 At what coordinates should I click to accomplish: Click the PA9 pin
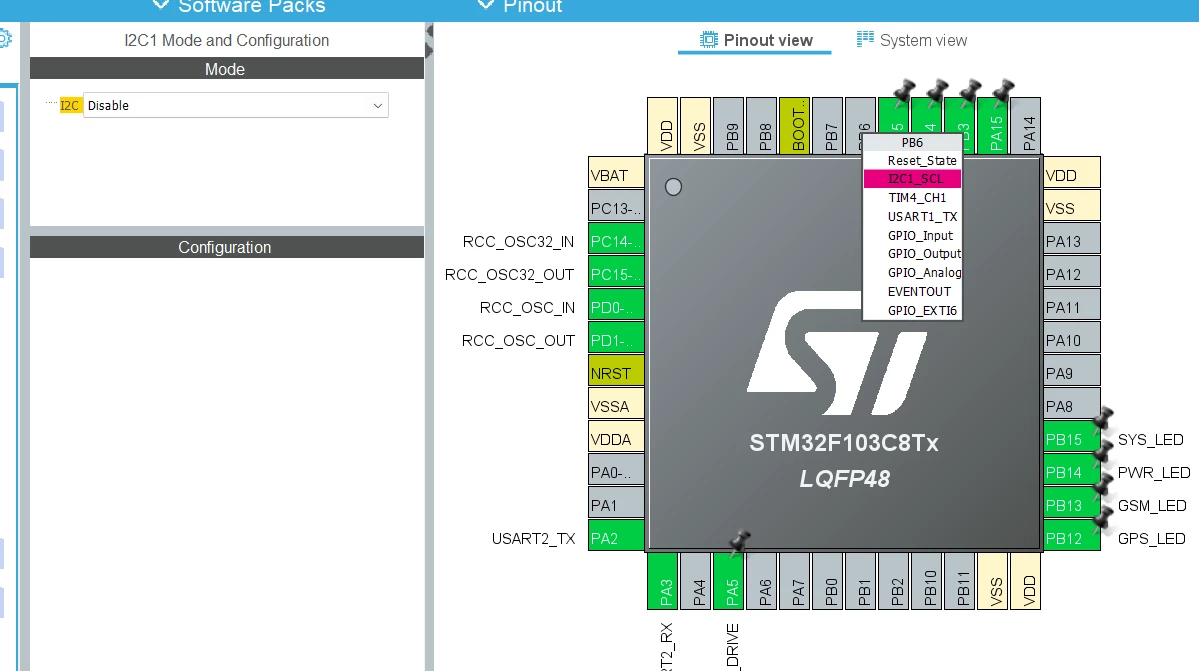coord(1072,373)
